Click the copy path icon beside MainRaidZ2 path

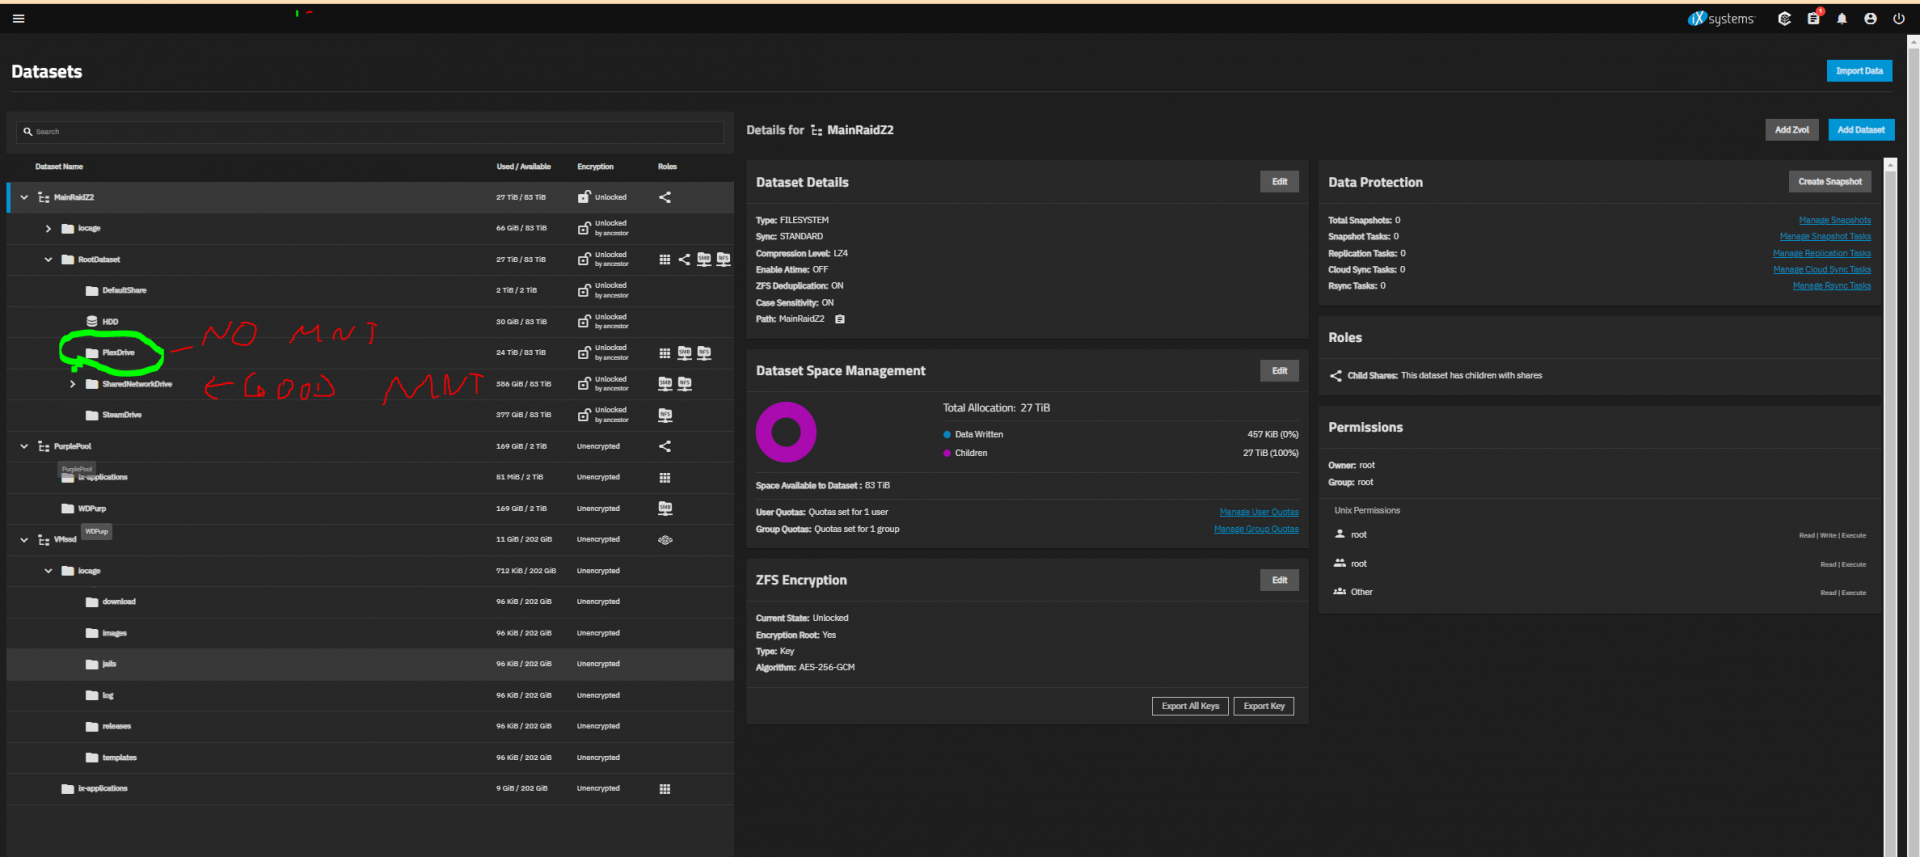[840, 319]
